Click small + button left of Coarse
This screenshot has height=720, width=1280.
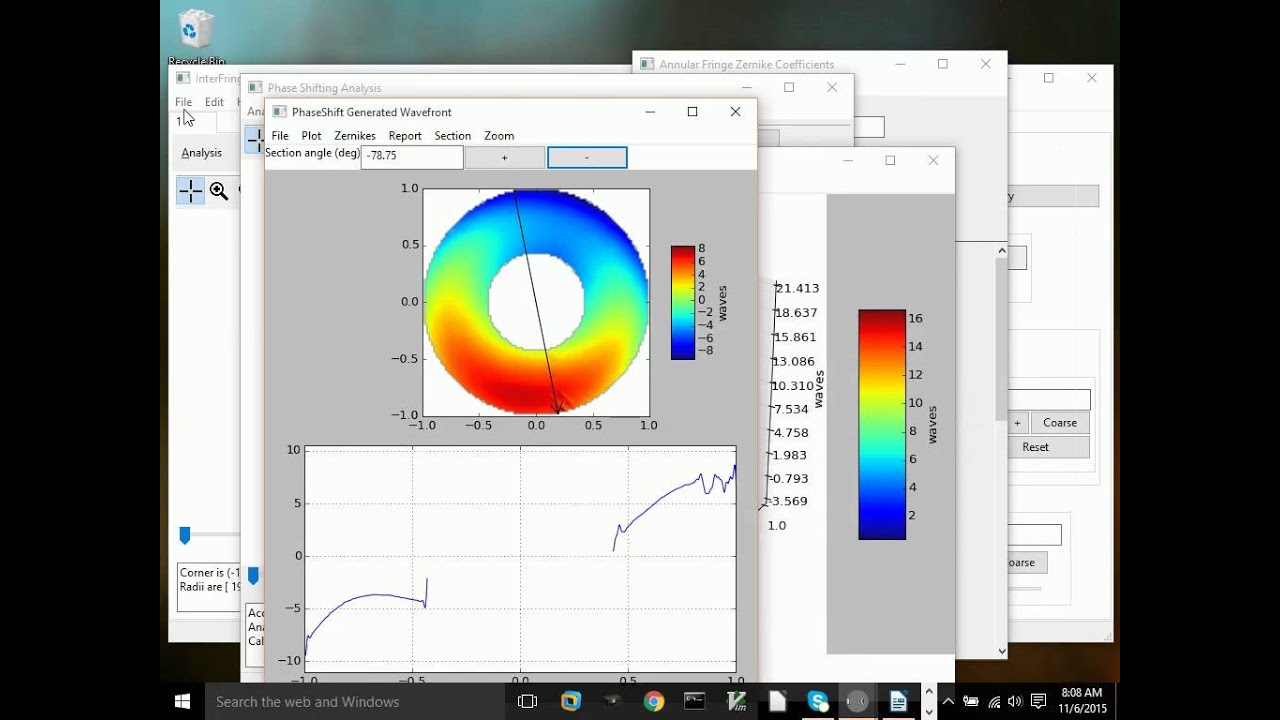[x=1017, y=423]
